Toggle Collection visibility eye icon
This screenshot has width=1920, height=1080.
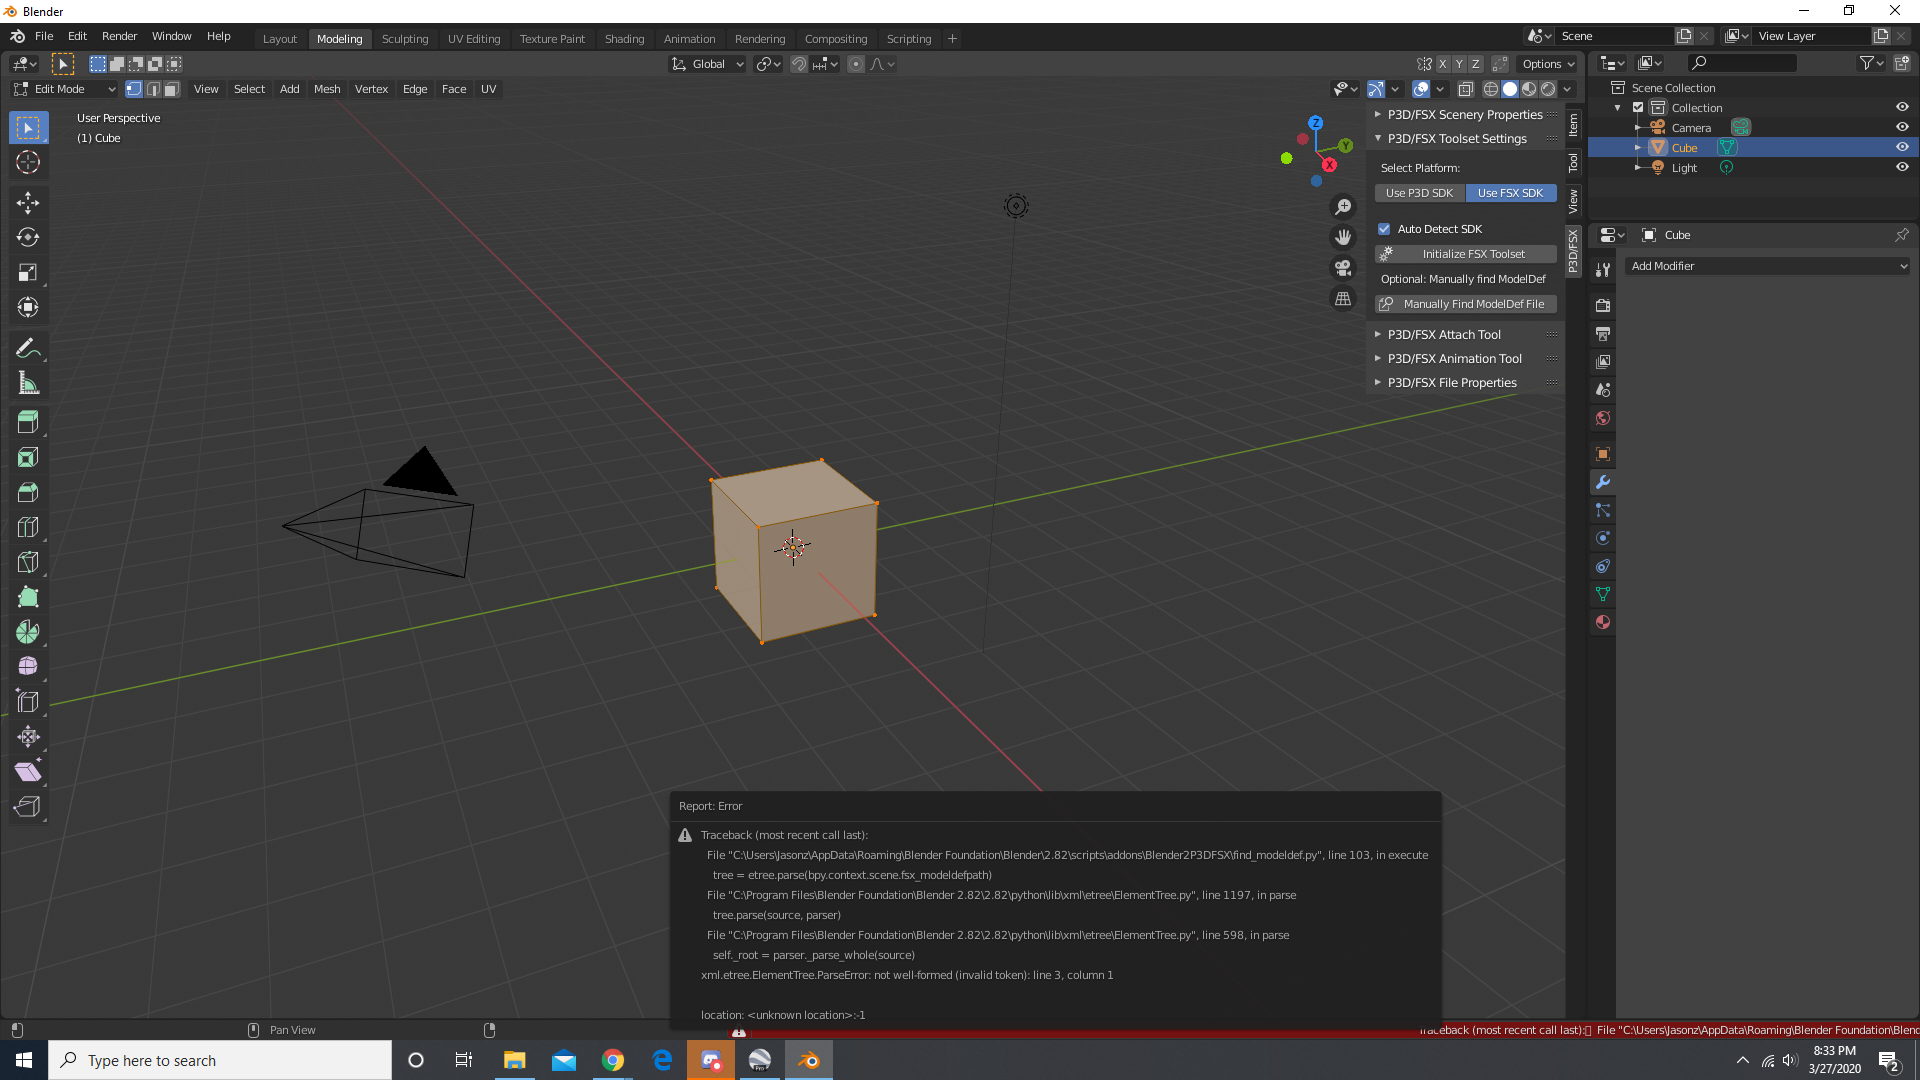tap(1902, 107)
